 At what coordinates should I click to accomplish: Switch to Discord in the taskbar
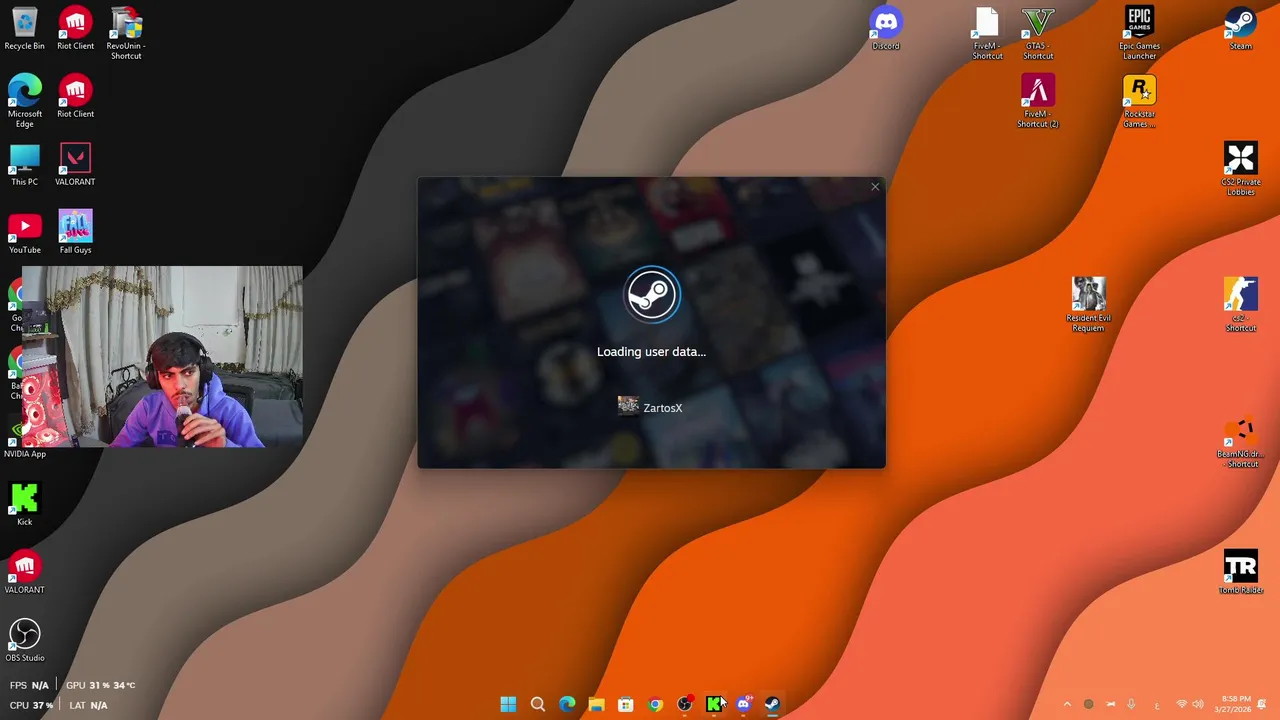[743, 704]
